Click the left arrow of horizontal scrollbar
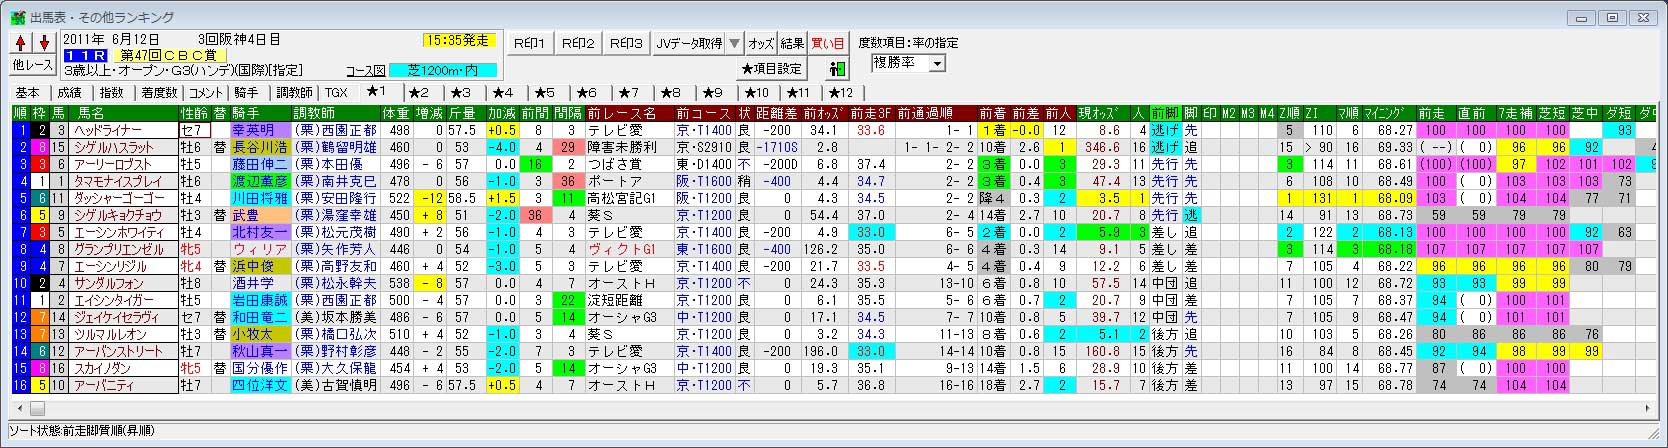The height and width of the screenshot is (448, 1668). (17, 408)
